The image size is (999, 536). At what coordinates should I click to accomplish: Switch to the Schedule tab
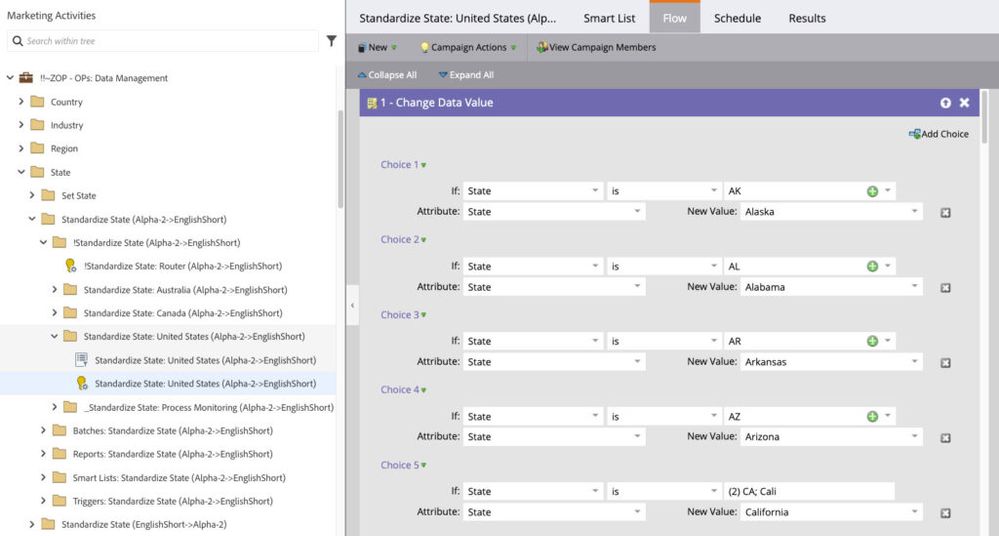(x=737, y=18)
